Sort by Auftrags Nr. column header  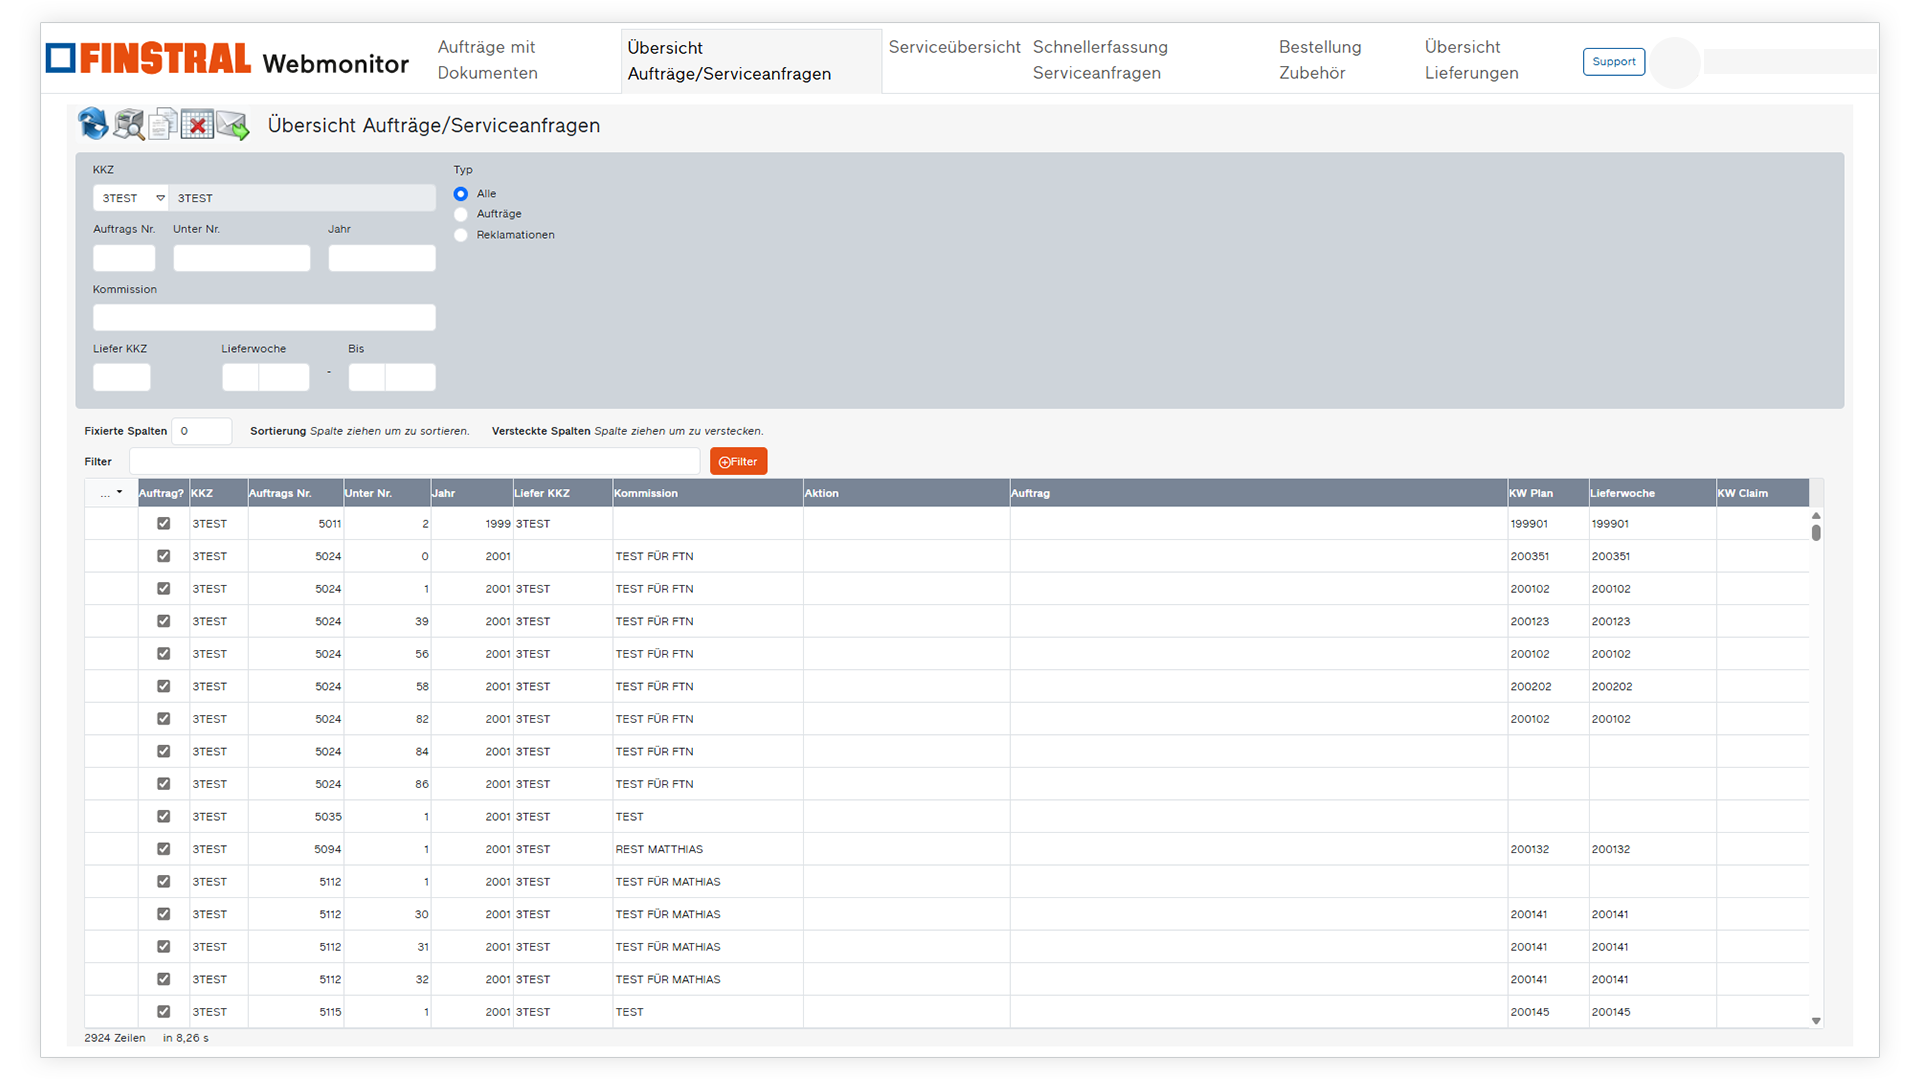pos(295,493)
